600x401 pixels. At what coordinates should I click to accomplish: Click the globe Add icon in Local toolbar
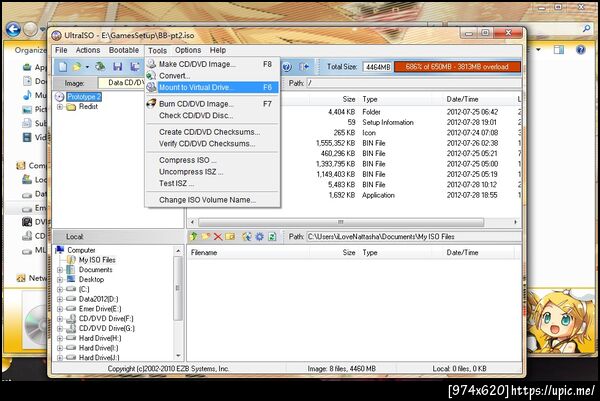[x=247, y=236]
